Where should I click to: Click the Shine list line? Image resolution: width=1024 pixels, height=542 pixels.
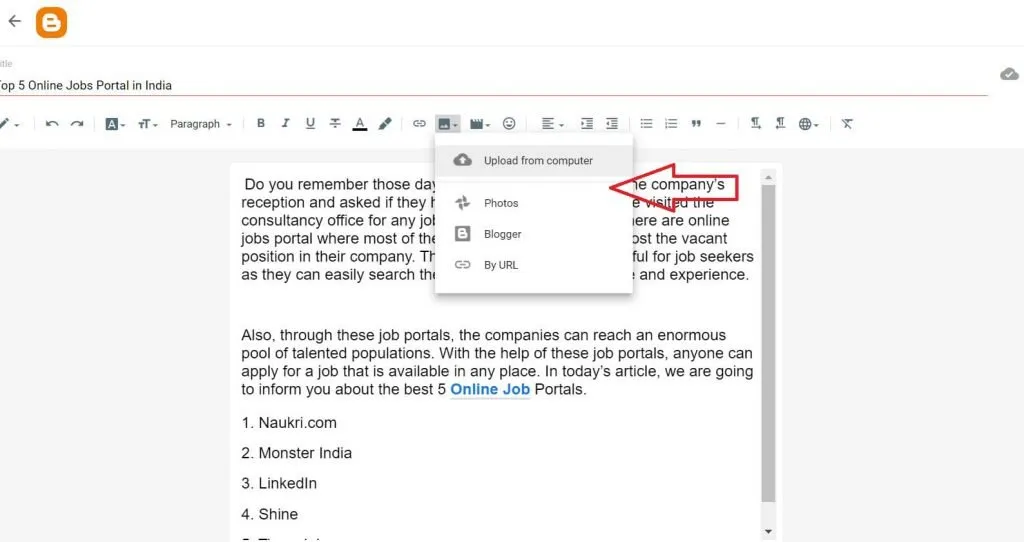pyautogui.click(x=270, y=514)
